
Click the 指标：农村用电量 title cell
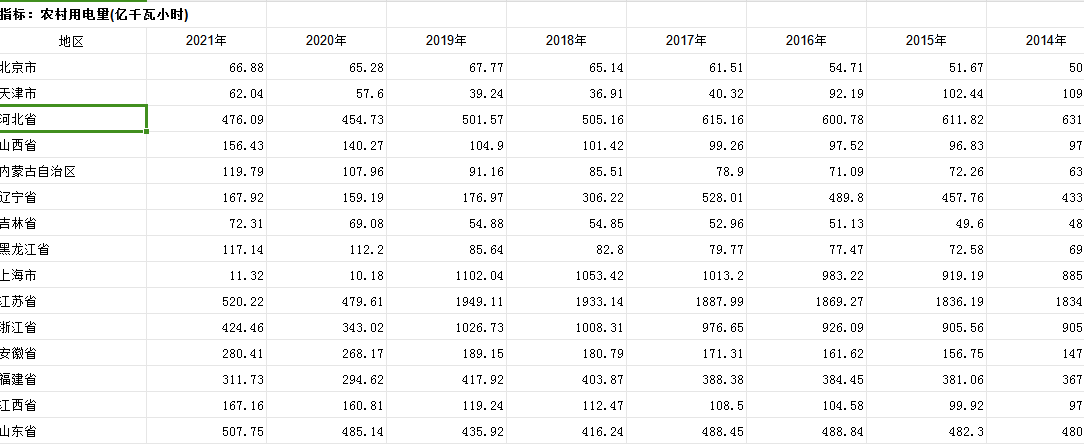95,15
